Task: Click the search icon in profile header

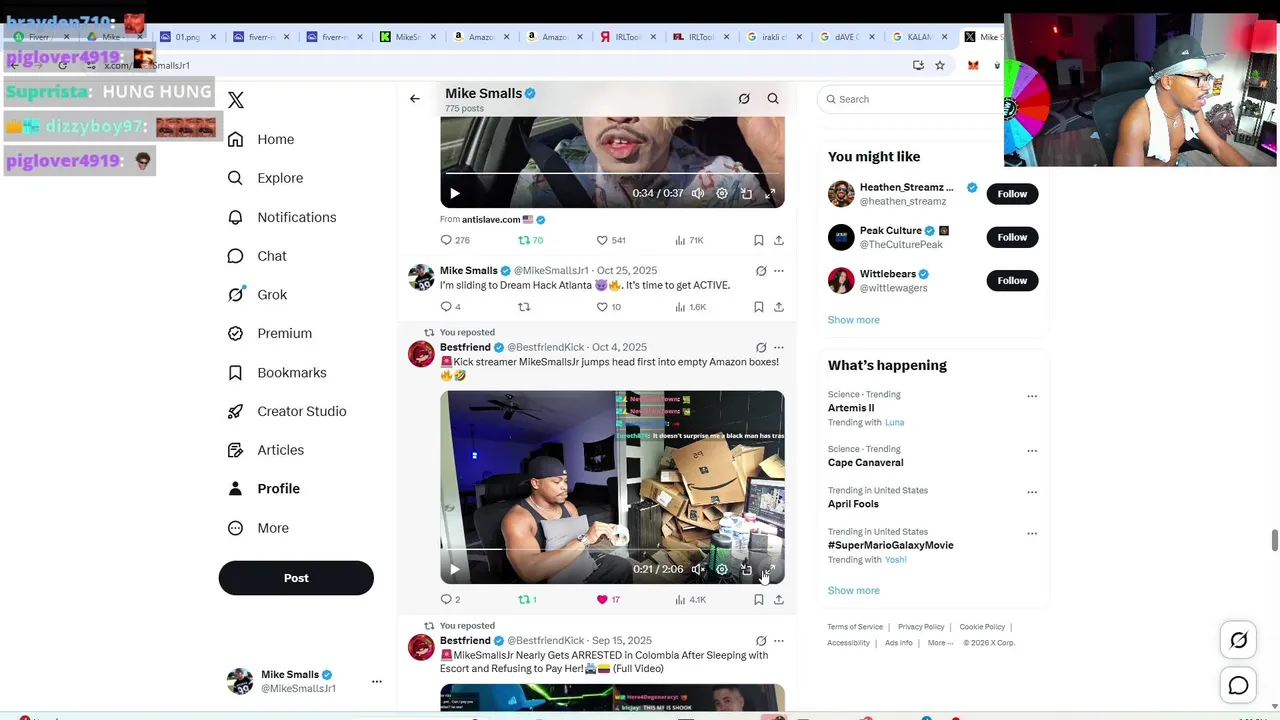Action: click(x=773, y=99)
